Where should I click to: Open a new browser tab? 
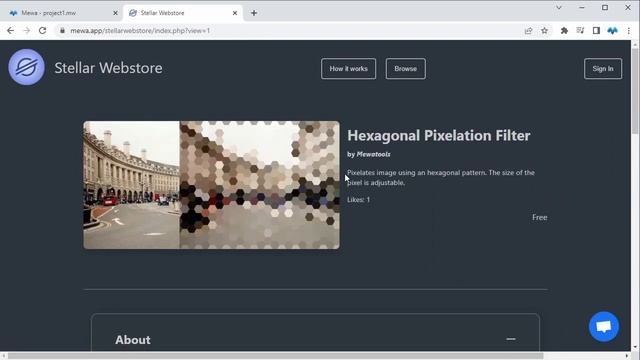[254, 13]
